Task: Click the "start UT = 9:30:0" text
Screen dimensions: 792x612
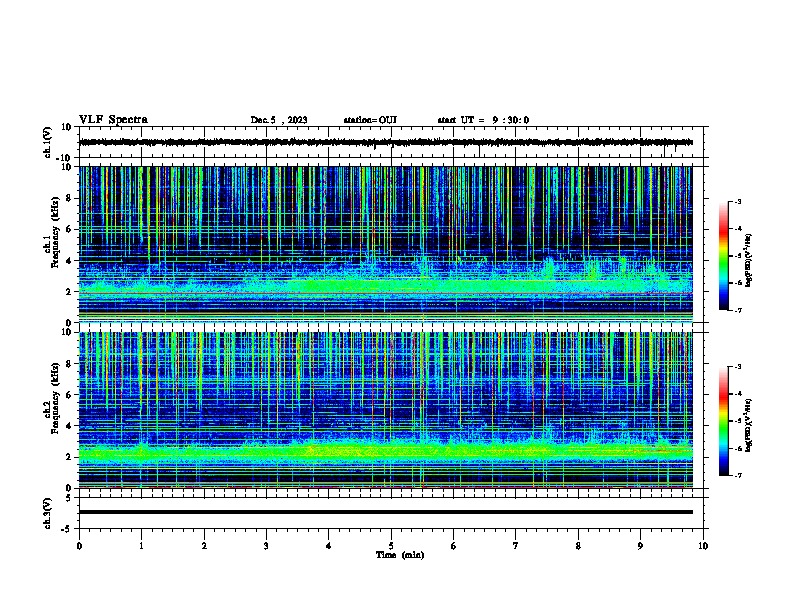Action: pyautogui.click(x=483, y=120)
